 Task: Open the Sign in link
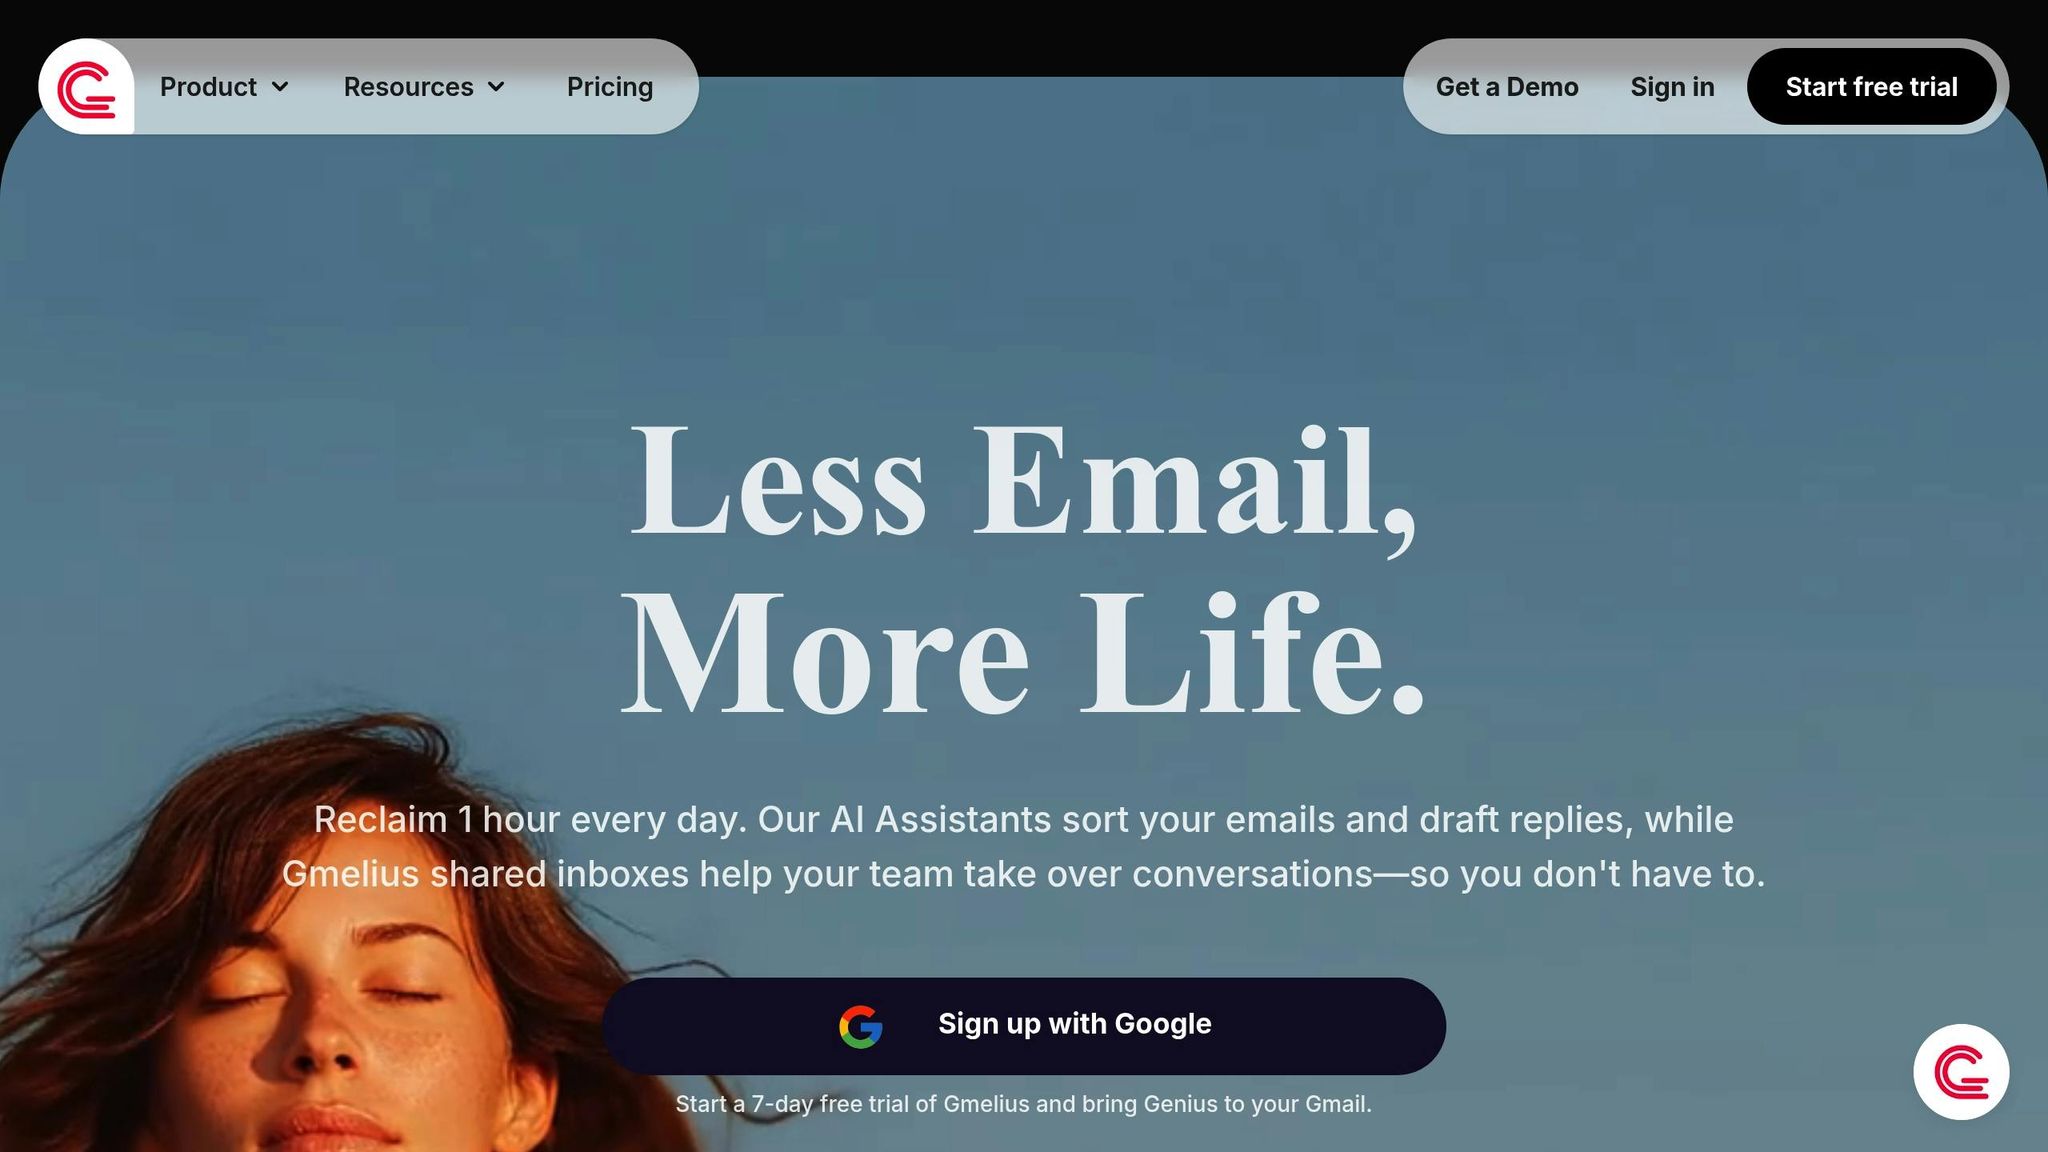point(1672,87)
